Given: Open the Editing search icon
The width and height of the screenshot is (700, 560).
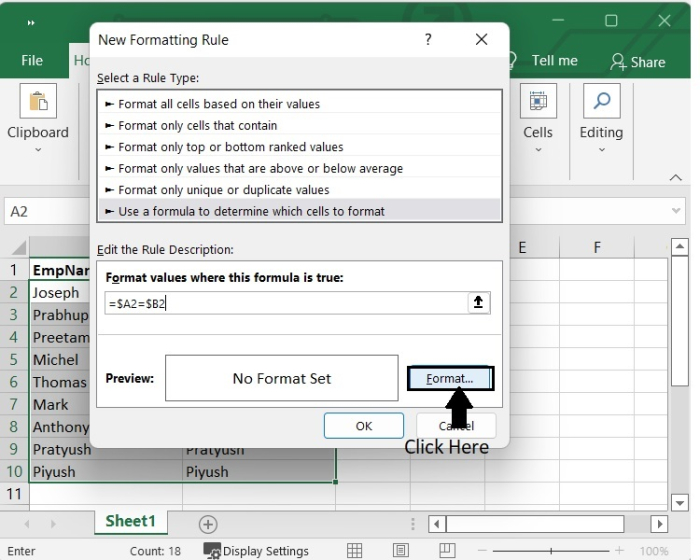Looking at the screenshot, I should click(601, 102).
